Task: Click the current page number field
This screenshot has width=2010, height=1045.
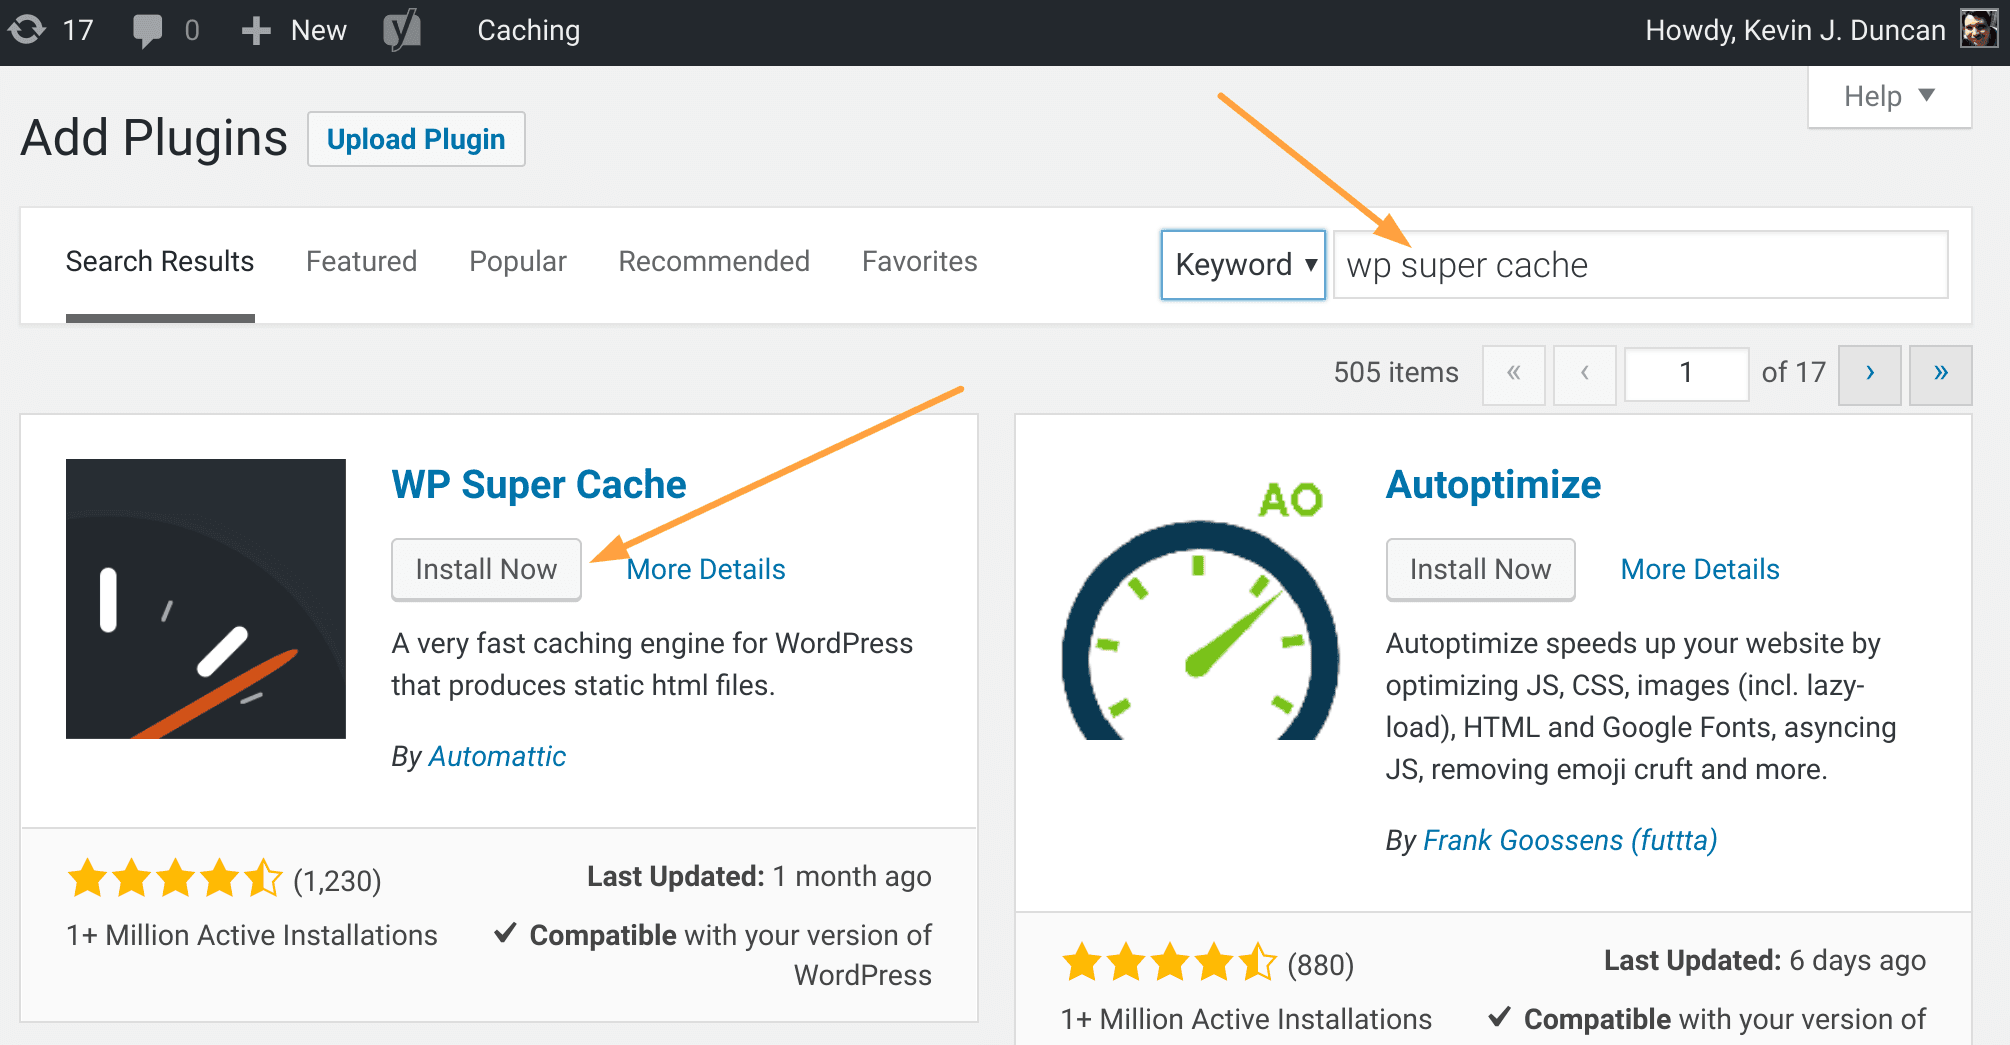Action: [1686, 374]
